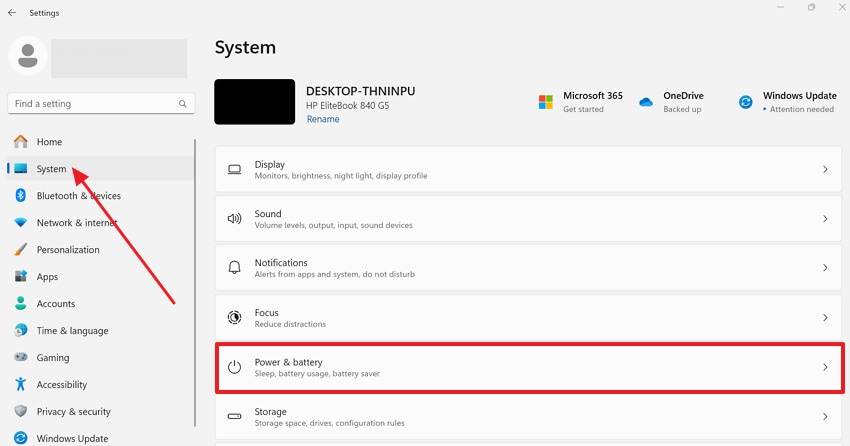
Task: Click the Accessibility figure icon
Action: (21, 384)
